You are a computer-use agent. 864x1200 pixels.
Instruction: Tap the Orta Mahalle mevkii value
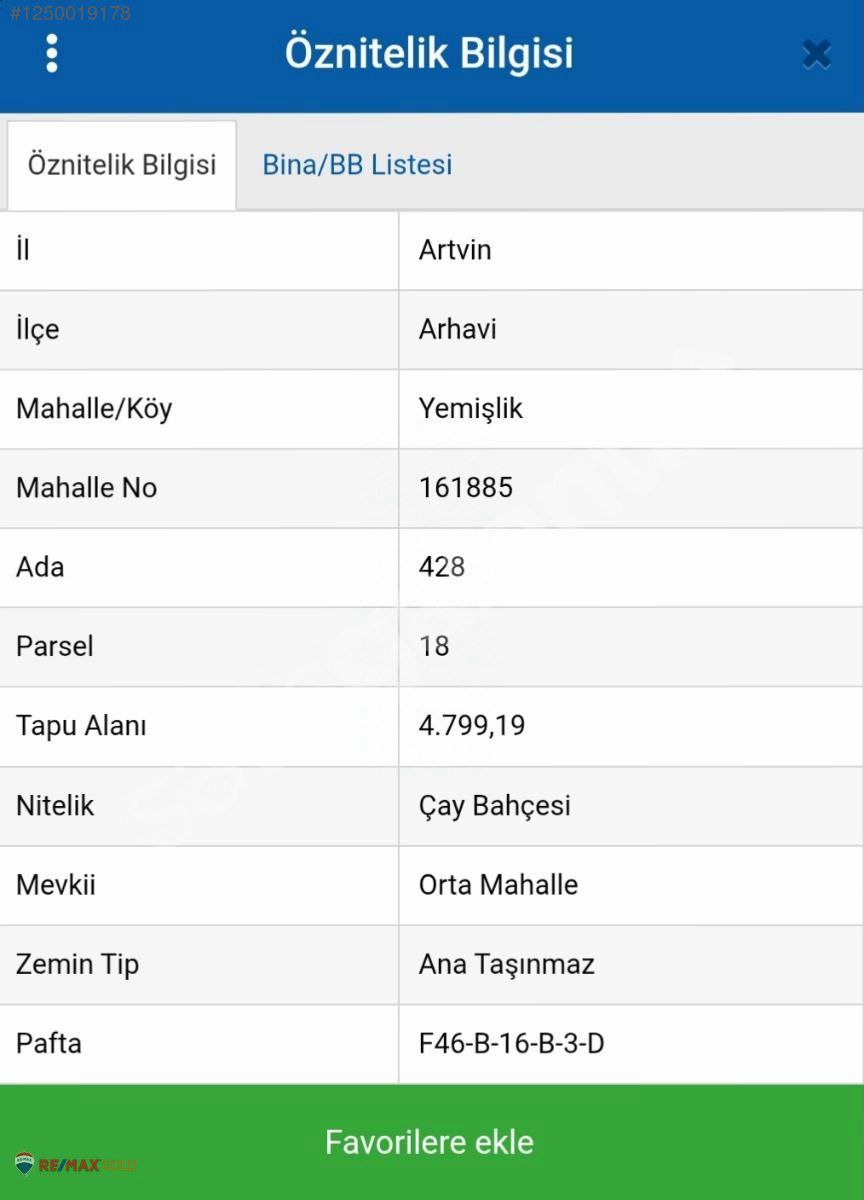(x=498, y=885)
